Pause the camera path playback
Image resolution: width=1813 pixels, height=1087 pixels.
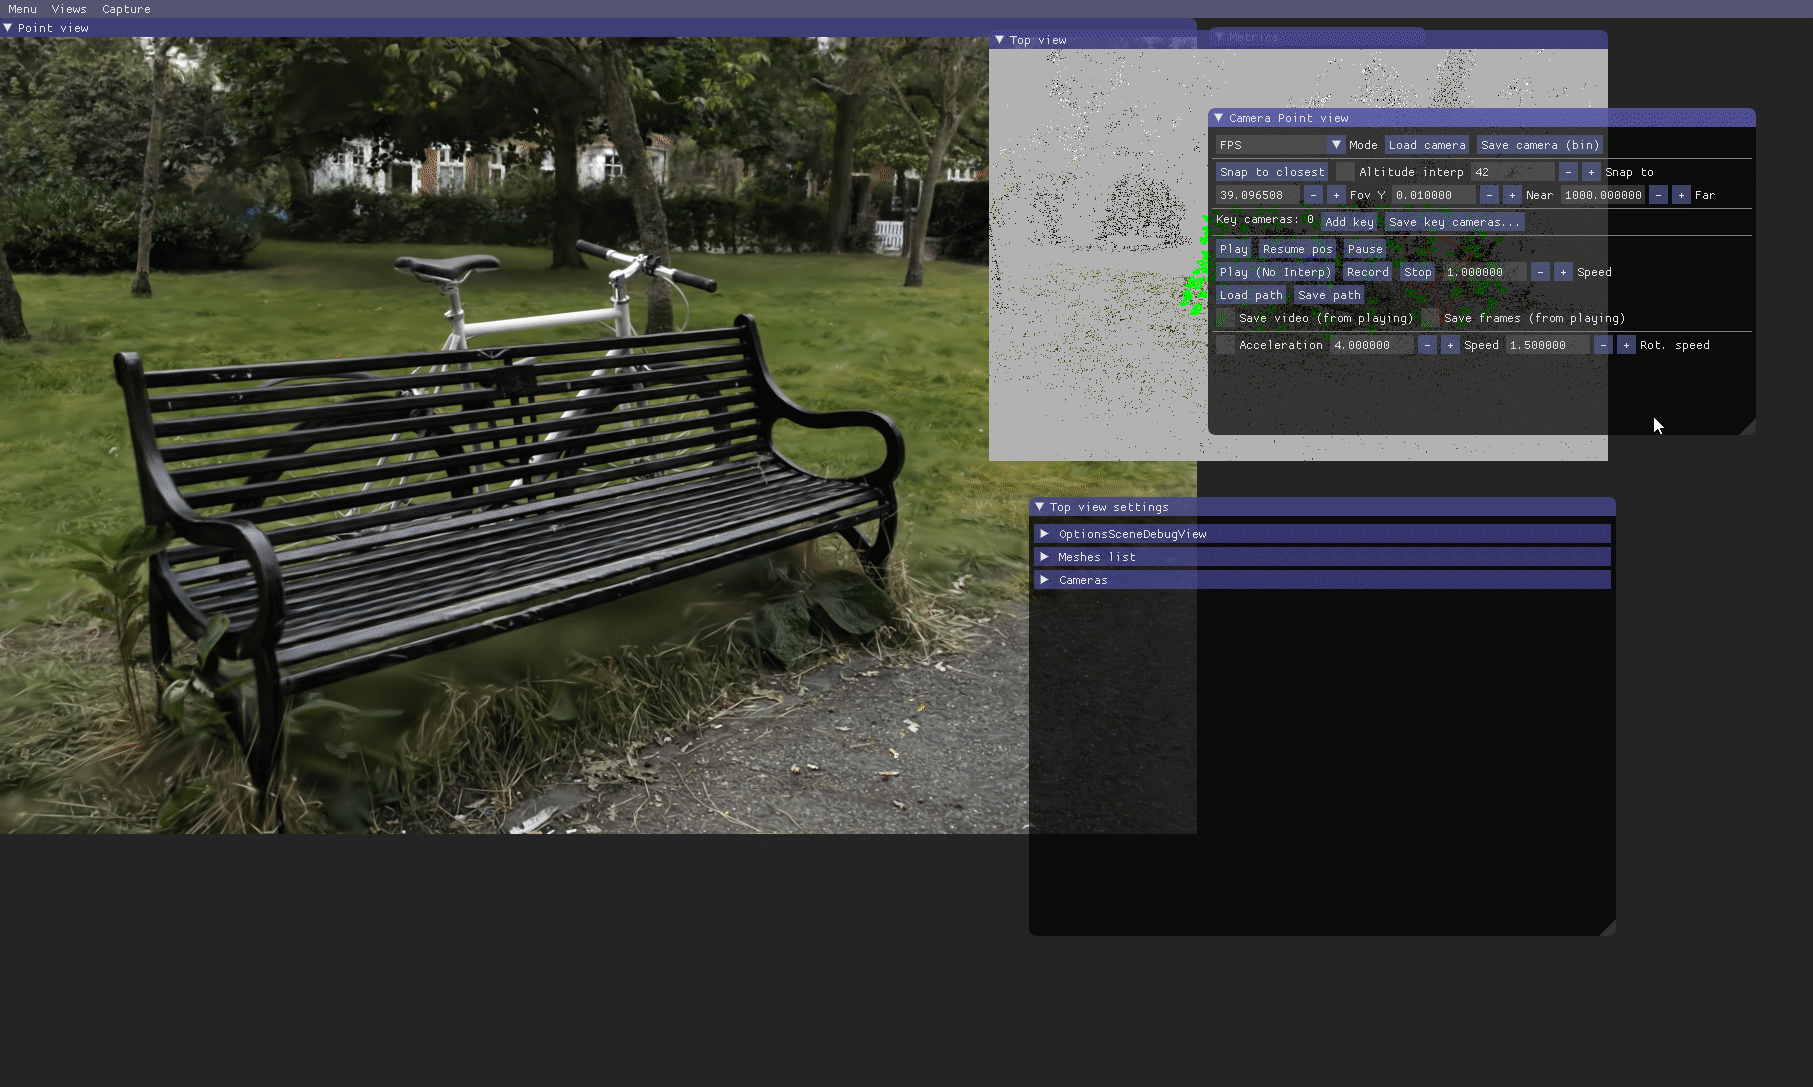point(1365,249)
